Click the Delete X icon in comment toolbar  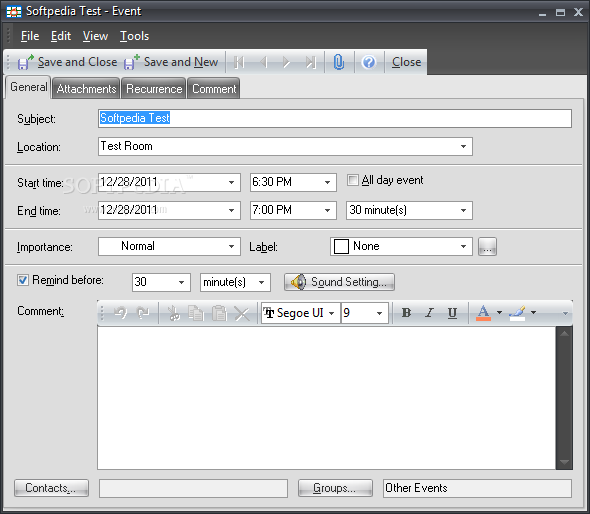242,313
